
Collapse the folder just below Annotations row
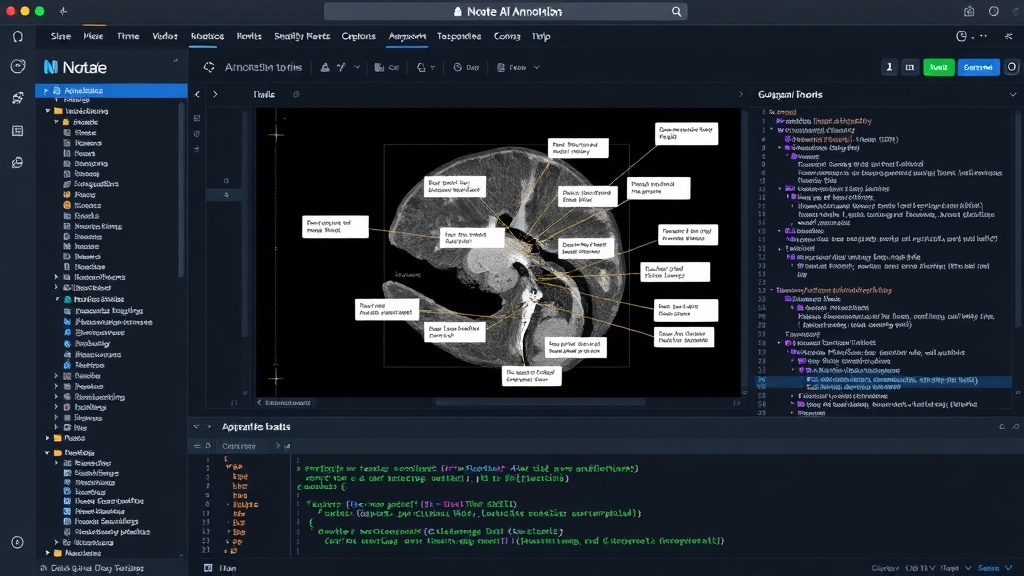tap(48, 111)
